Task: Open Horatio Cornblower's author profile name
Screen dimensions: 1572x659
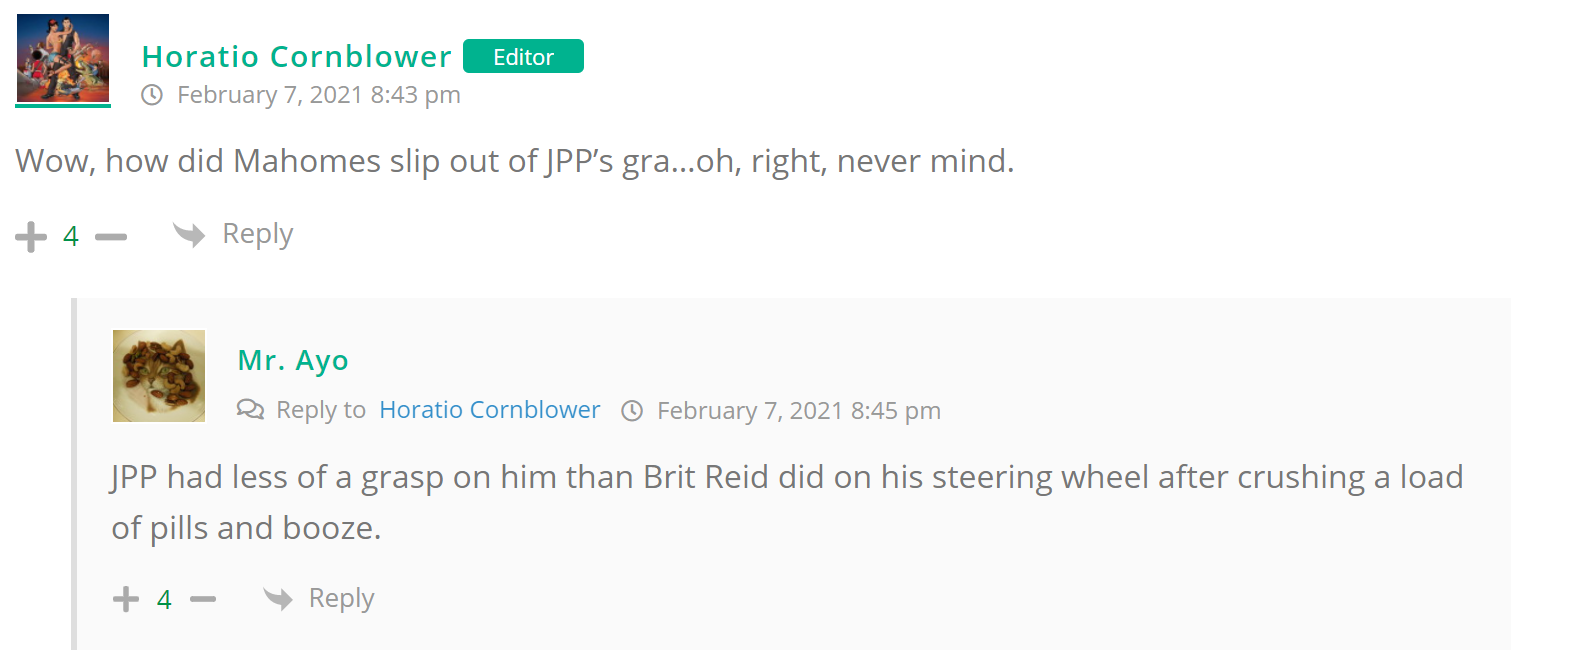Action: 297,57
